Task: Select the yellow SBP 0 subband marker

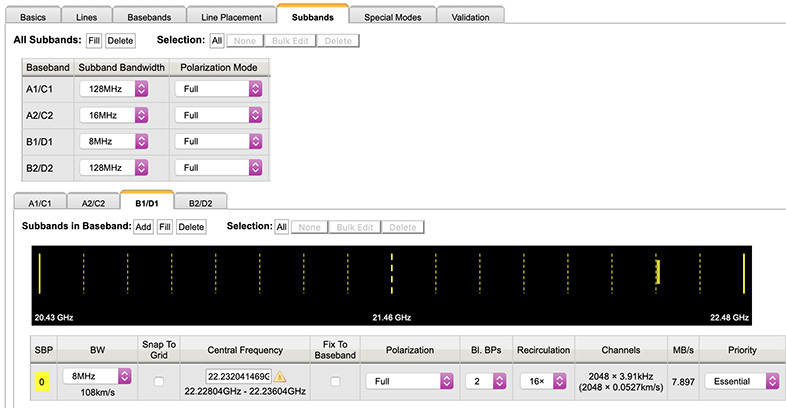Action: 40,381
